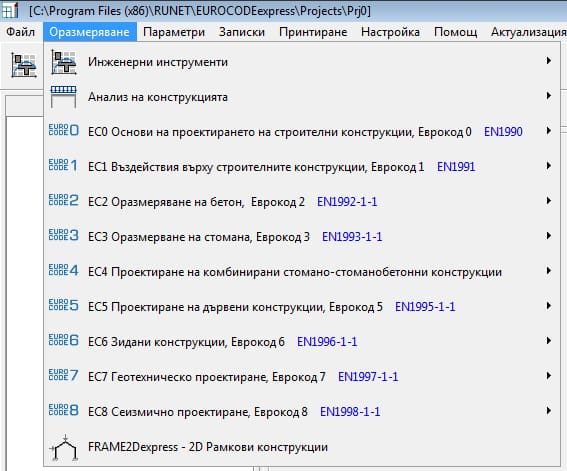This screenshot has height=471, width=567.
Task: Click the EN1990 standard label
Action: 503,132
